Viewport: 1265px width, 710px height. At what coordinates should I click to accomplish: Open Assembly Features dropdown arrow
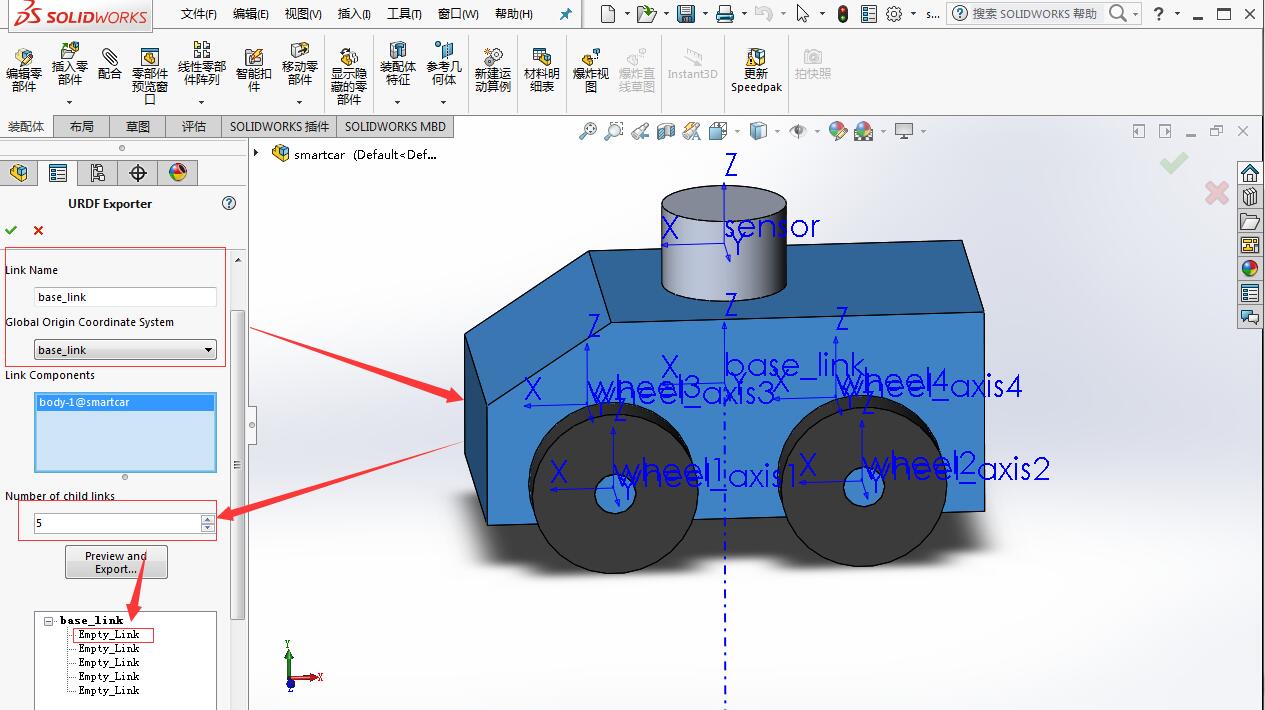tap(398, 101)
